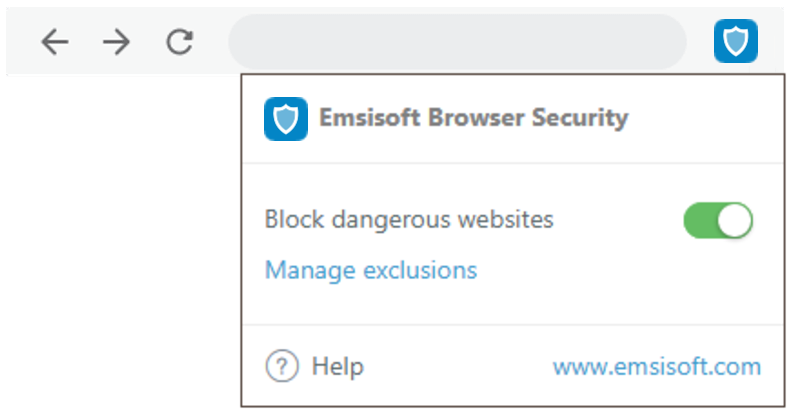791x415 pixels.
Task: Click the Block dangerous websites label
Action: tap(408, 219)
